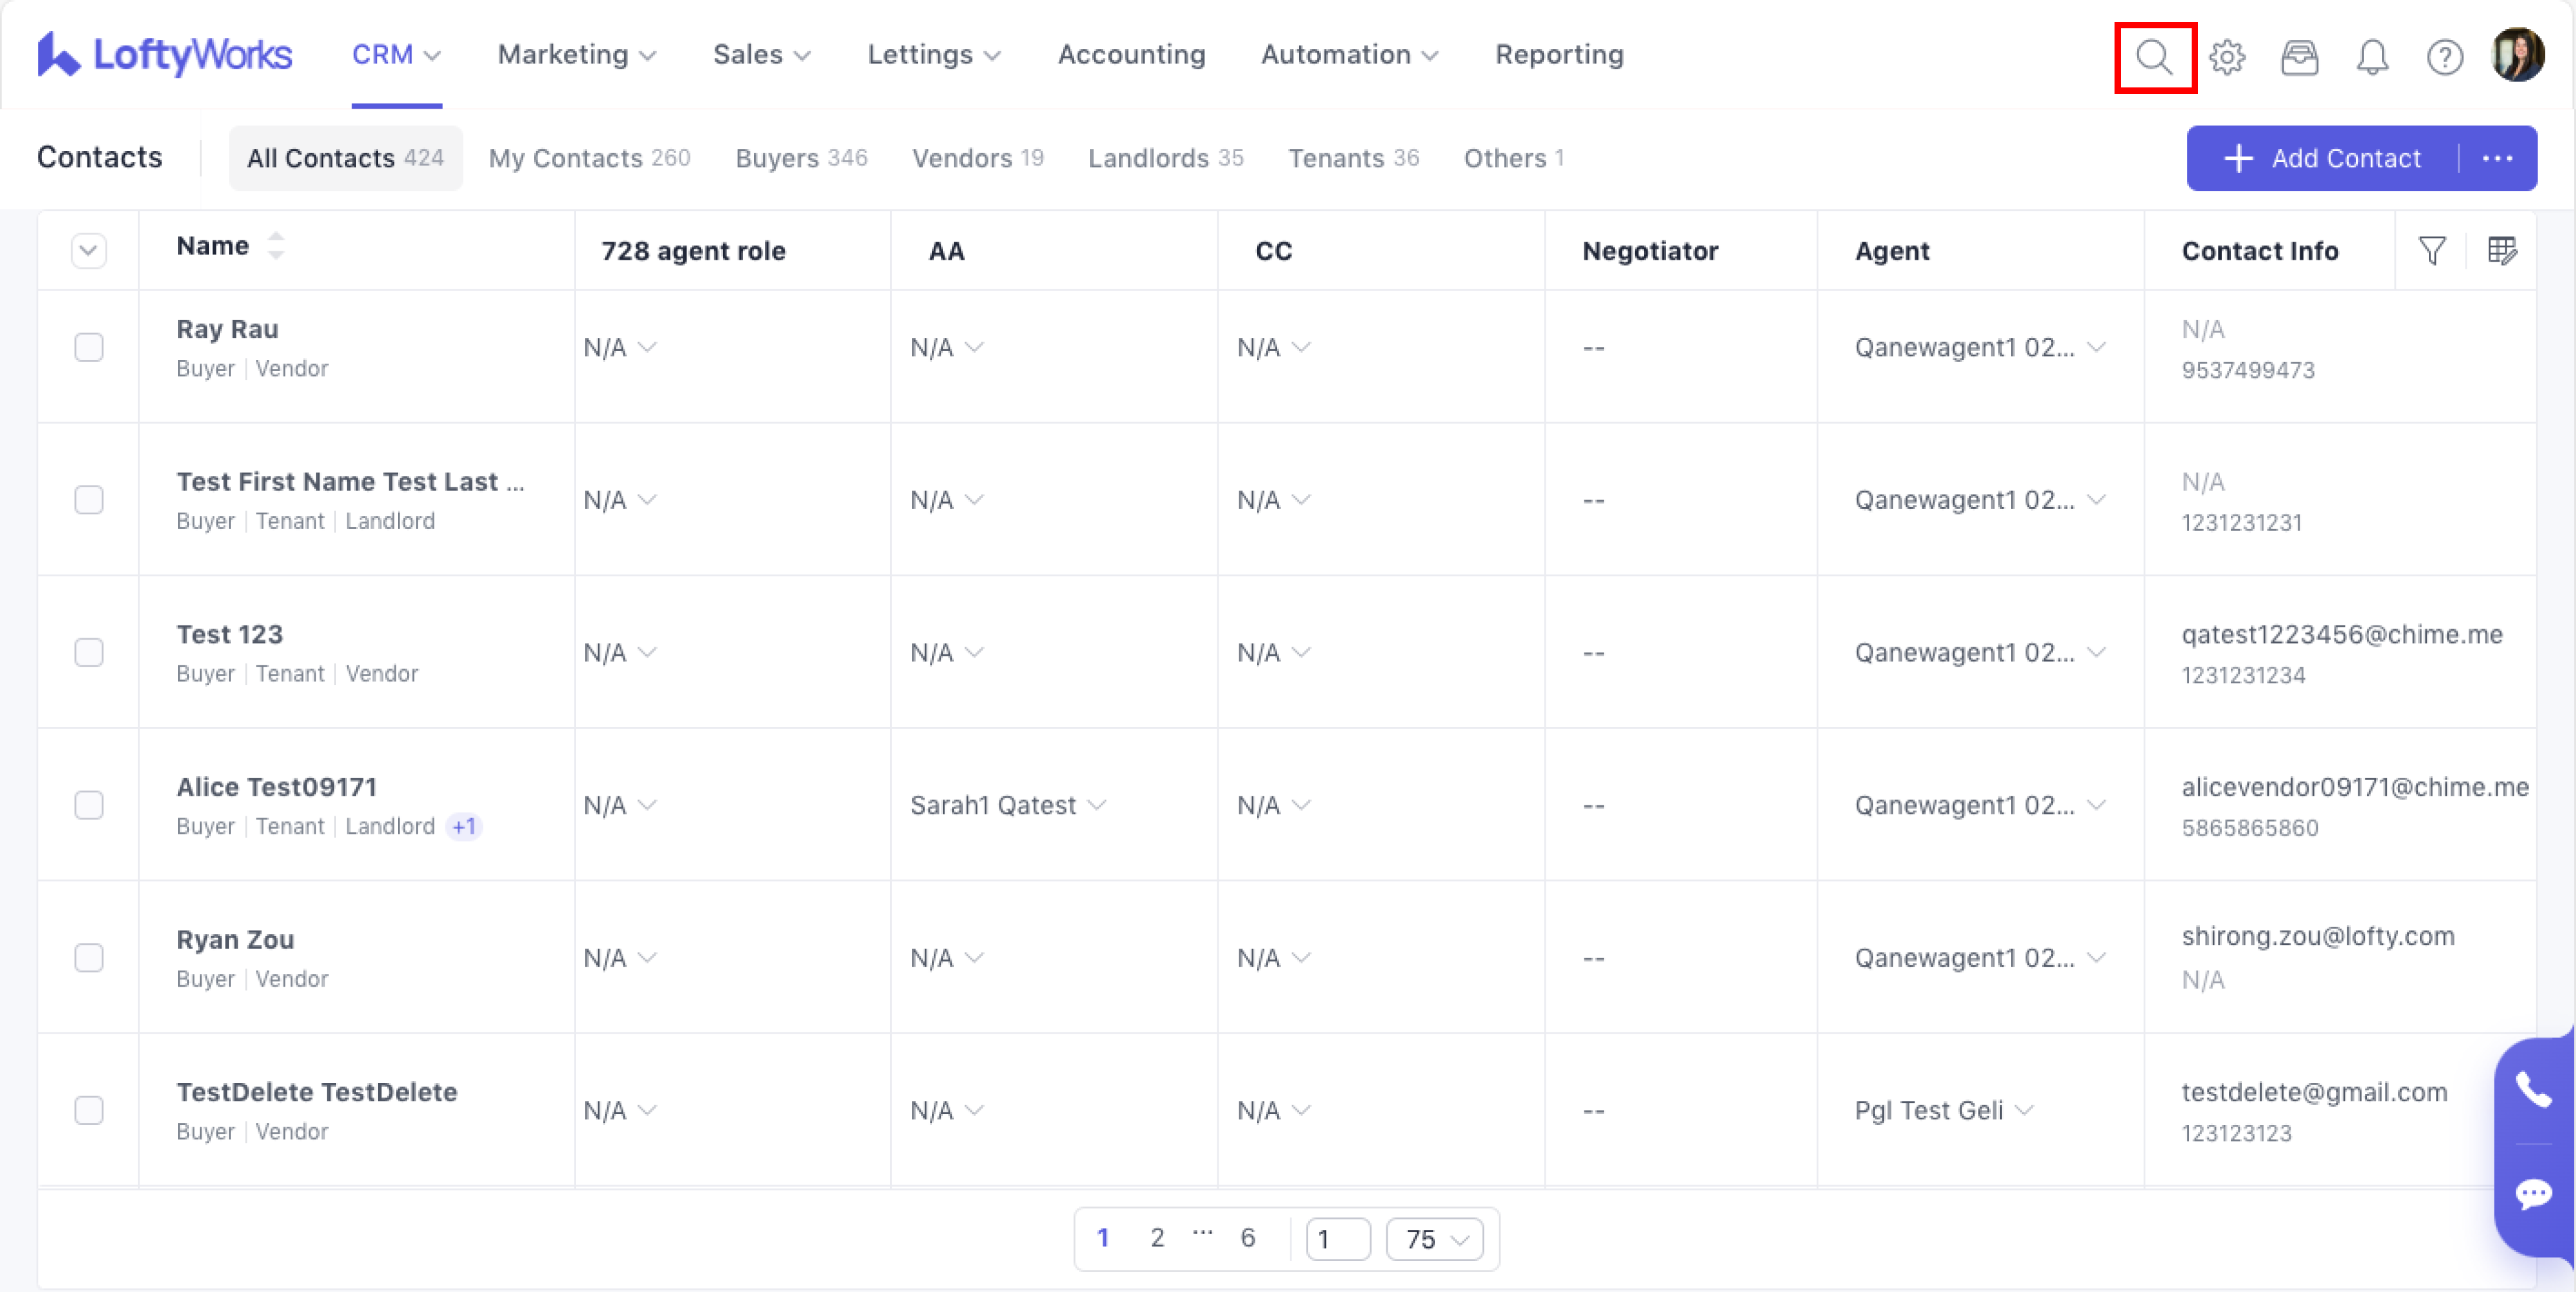Viewport: 2576px width, 1292px height.
Task: Click the floating phone dialer icon
Action: tap(2533, 1089)
